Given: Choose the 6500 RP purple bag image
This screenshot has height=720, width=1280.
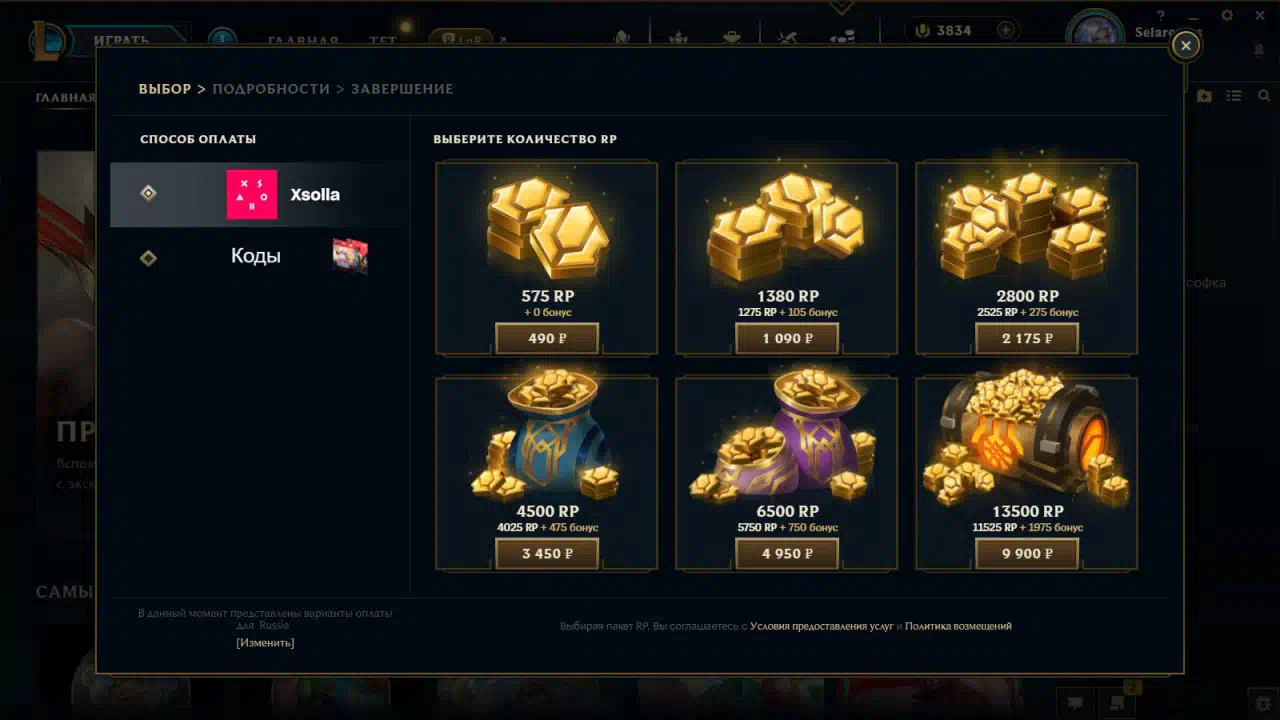Looking at the screenshot, I should (786, 437).
